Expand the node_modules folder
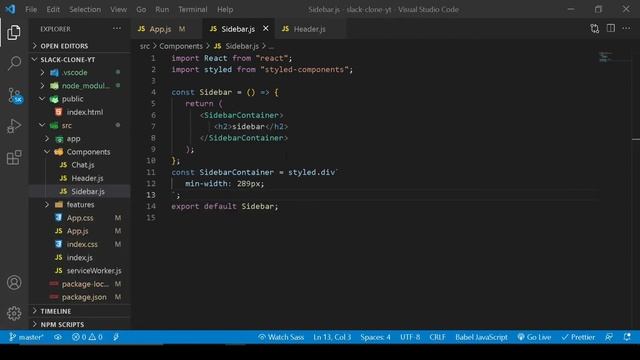The image size is (640, 360). pos(80,86)
